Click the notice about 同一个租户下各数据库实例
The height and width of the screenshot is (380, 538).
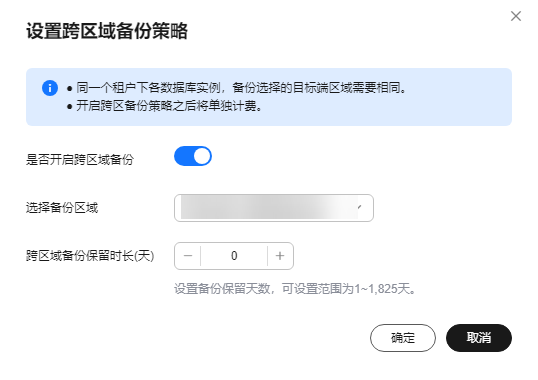(x=241, y=88)
